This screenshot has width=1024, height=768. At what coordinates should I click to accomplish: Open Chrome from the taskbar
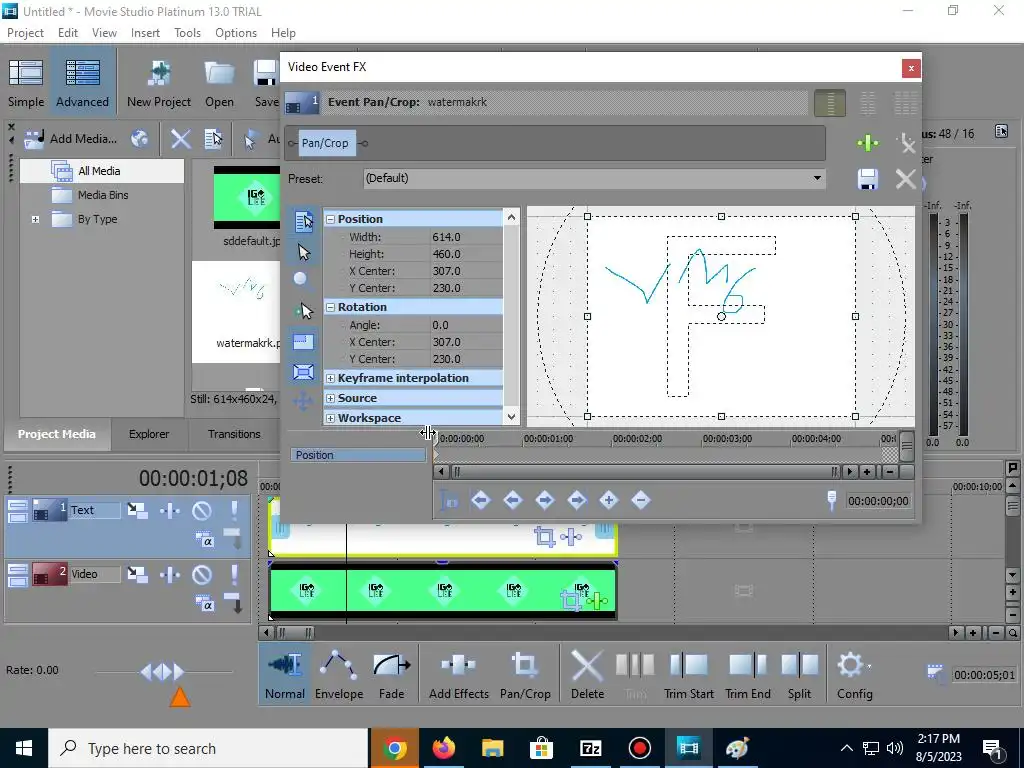click(394, 748)
